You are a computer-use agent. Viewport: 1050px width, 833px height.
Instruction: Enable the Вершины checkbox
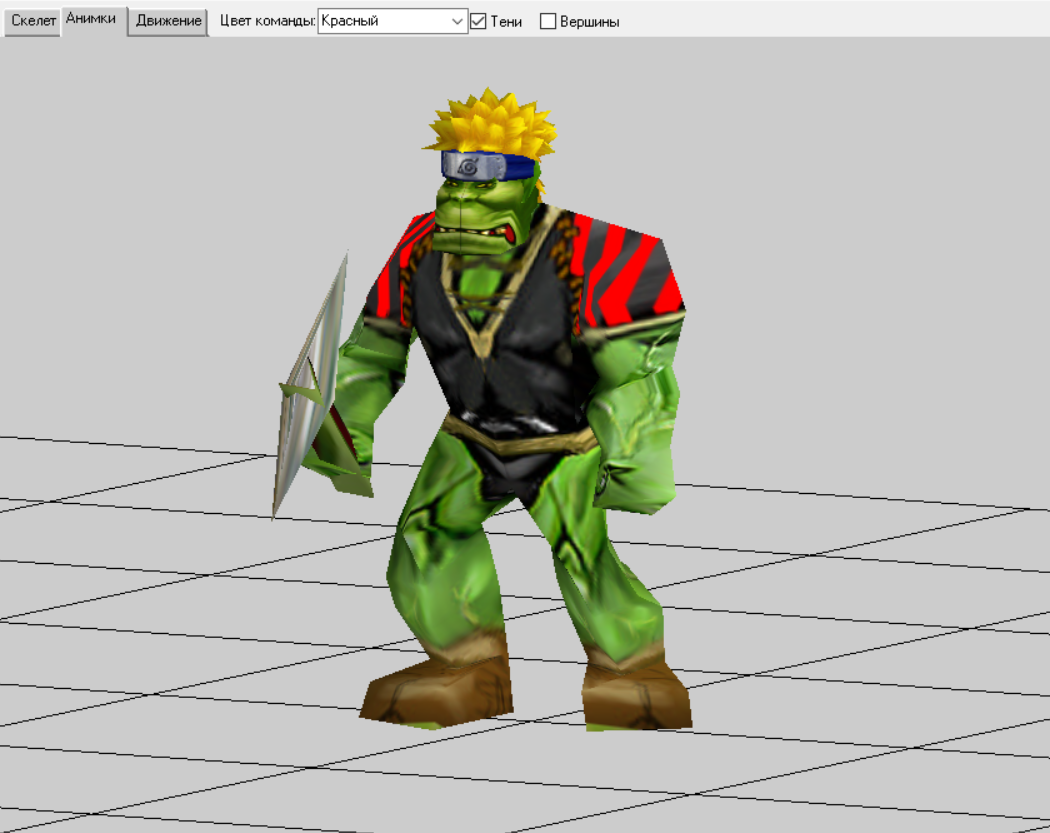tap(548, 21)
